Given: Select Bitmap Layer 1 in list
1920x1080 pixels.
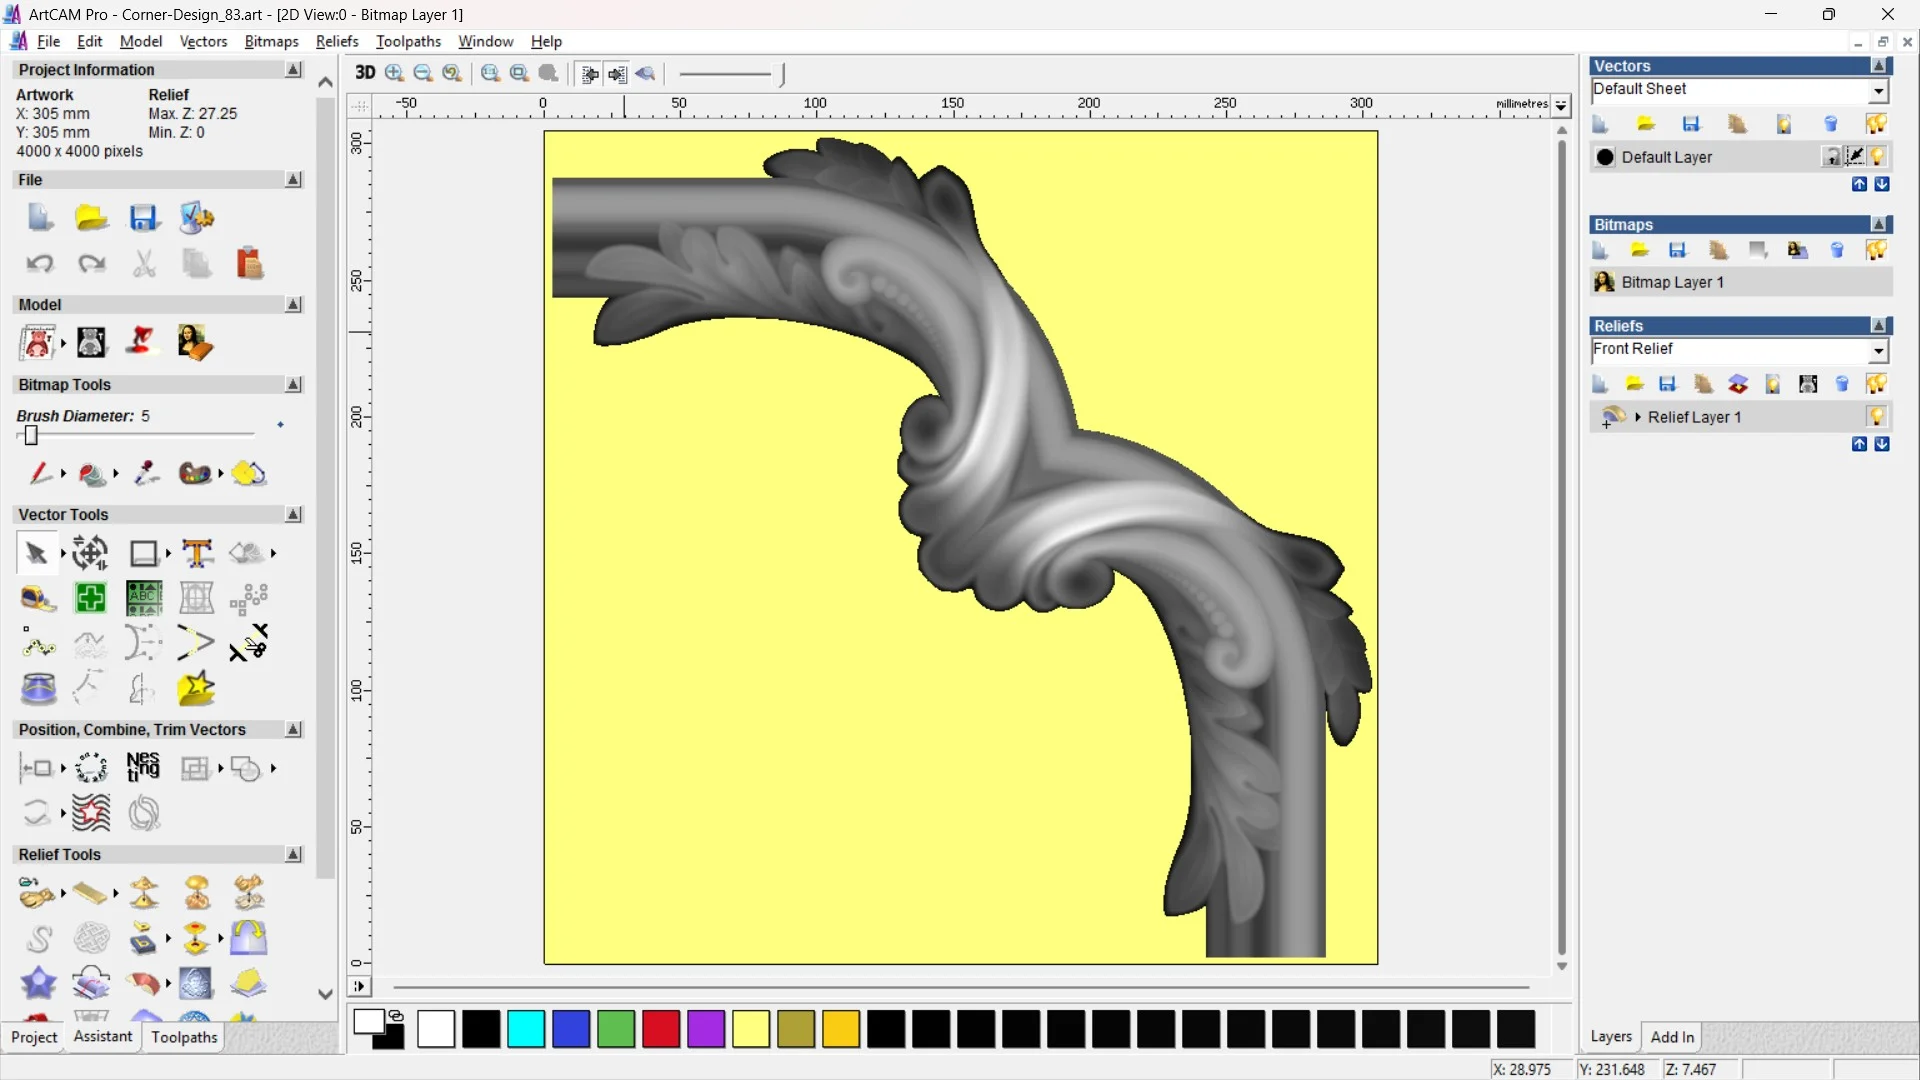Looking at the screenshot, I should 1672,282.
